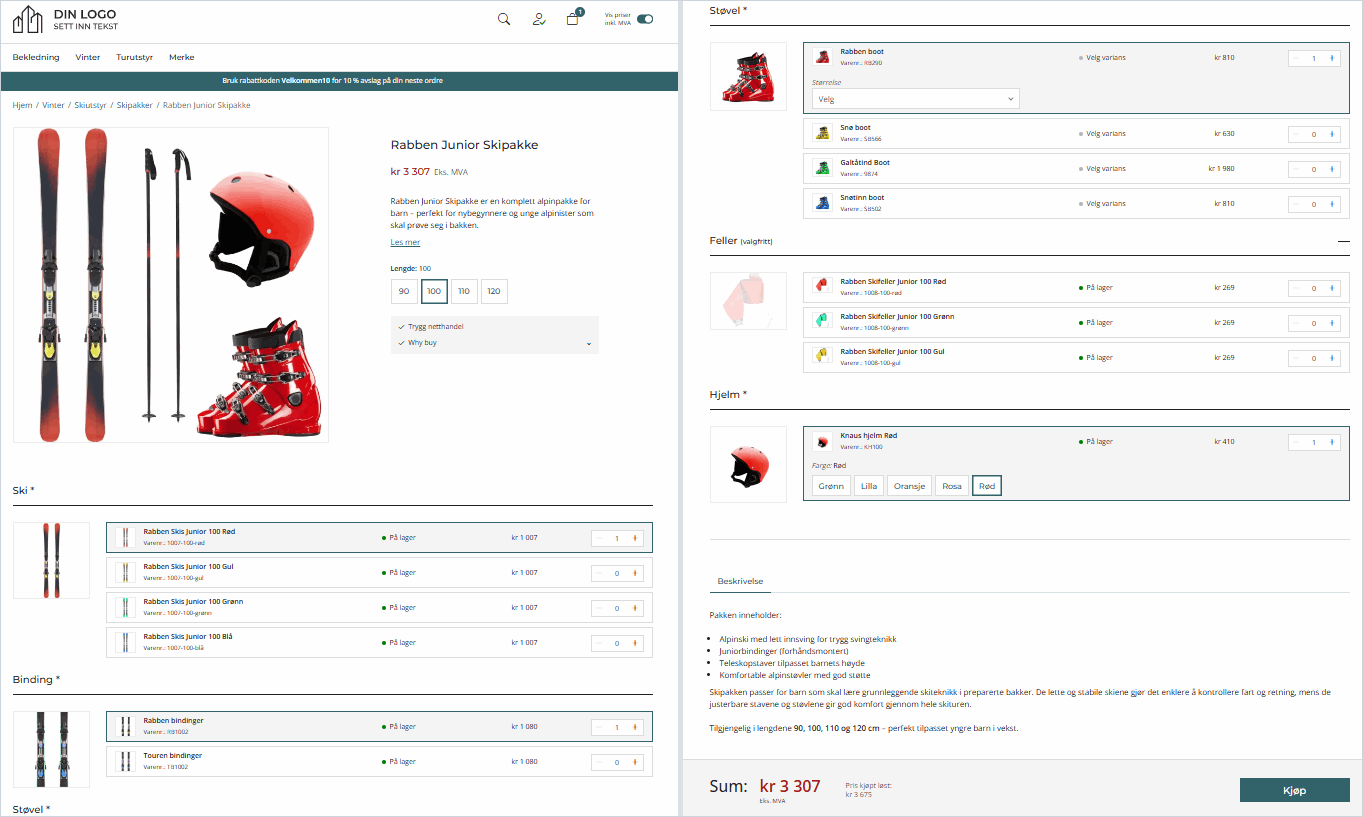
Task: Click the Rabben Skifeller Gul icon
Action: coord(822,356)
